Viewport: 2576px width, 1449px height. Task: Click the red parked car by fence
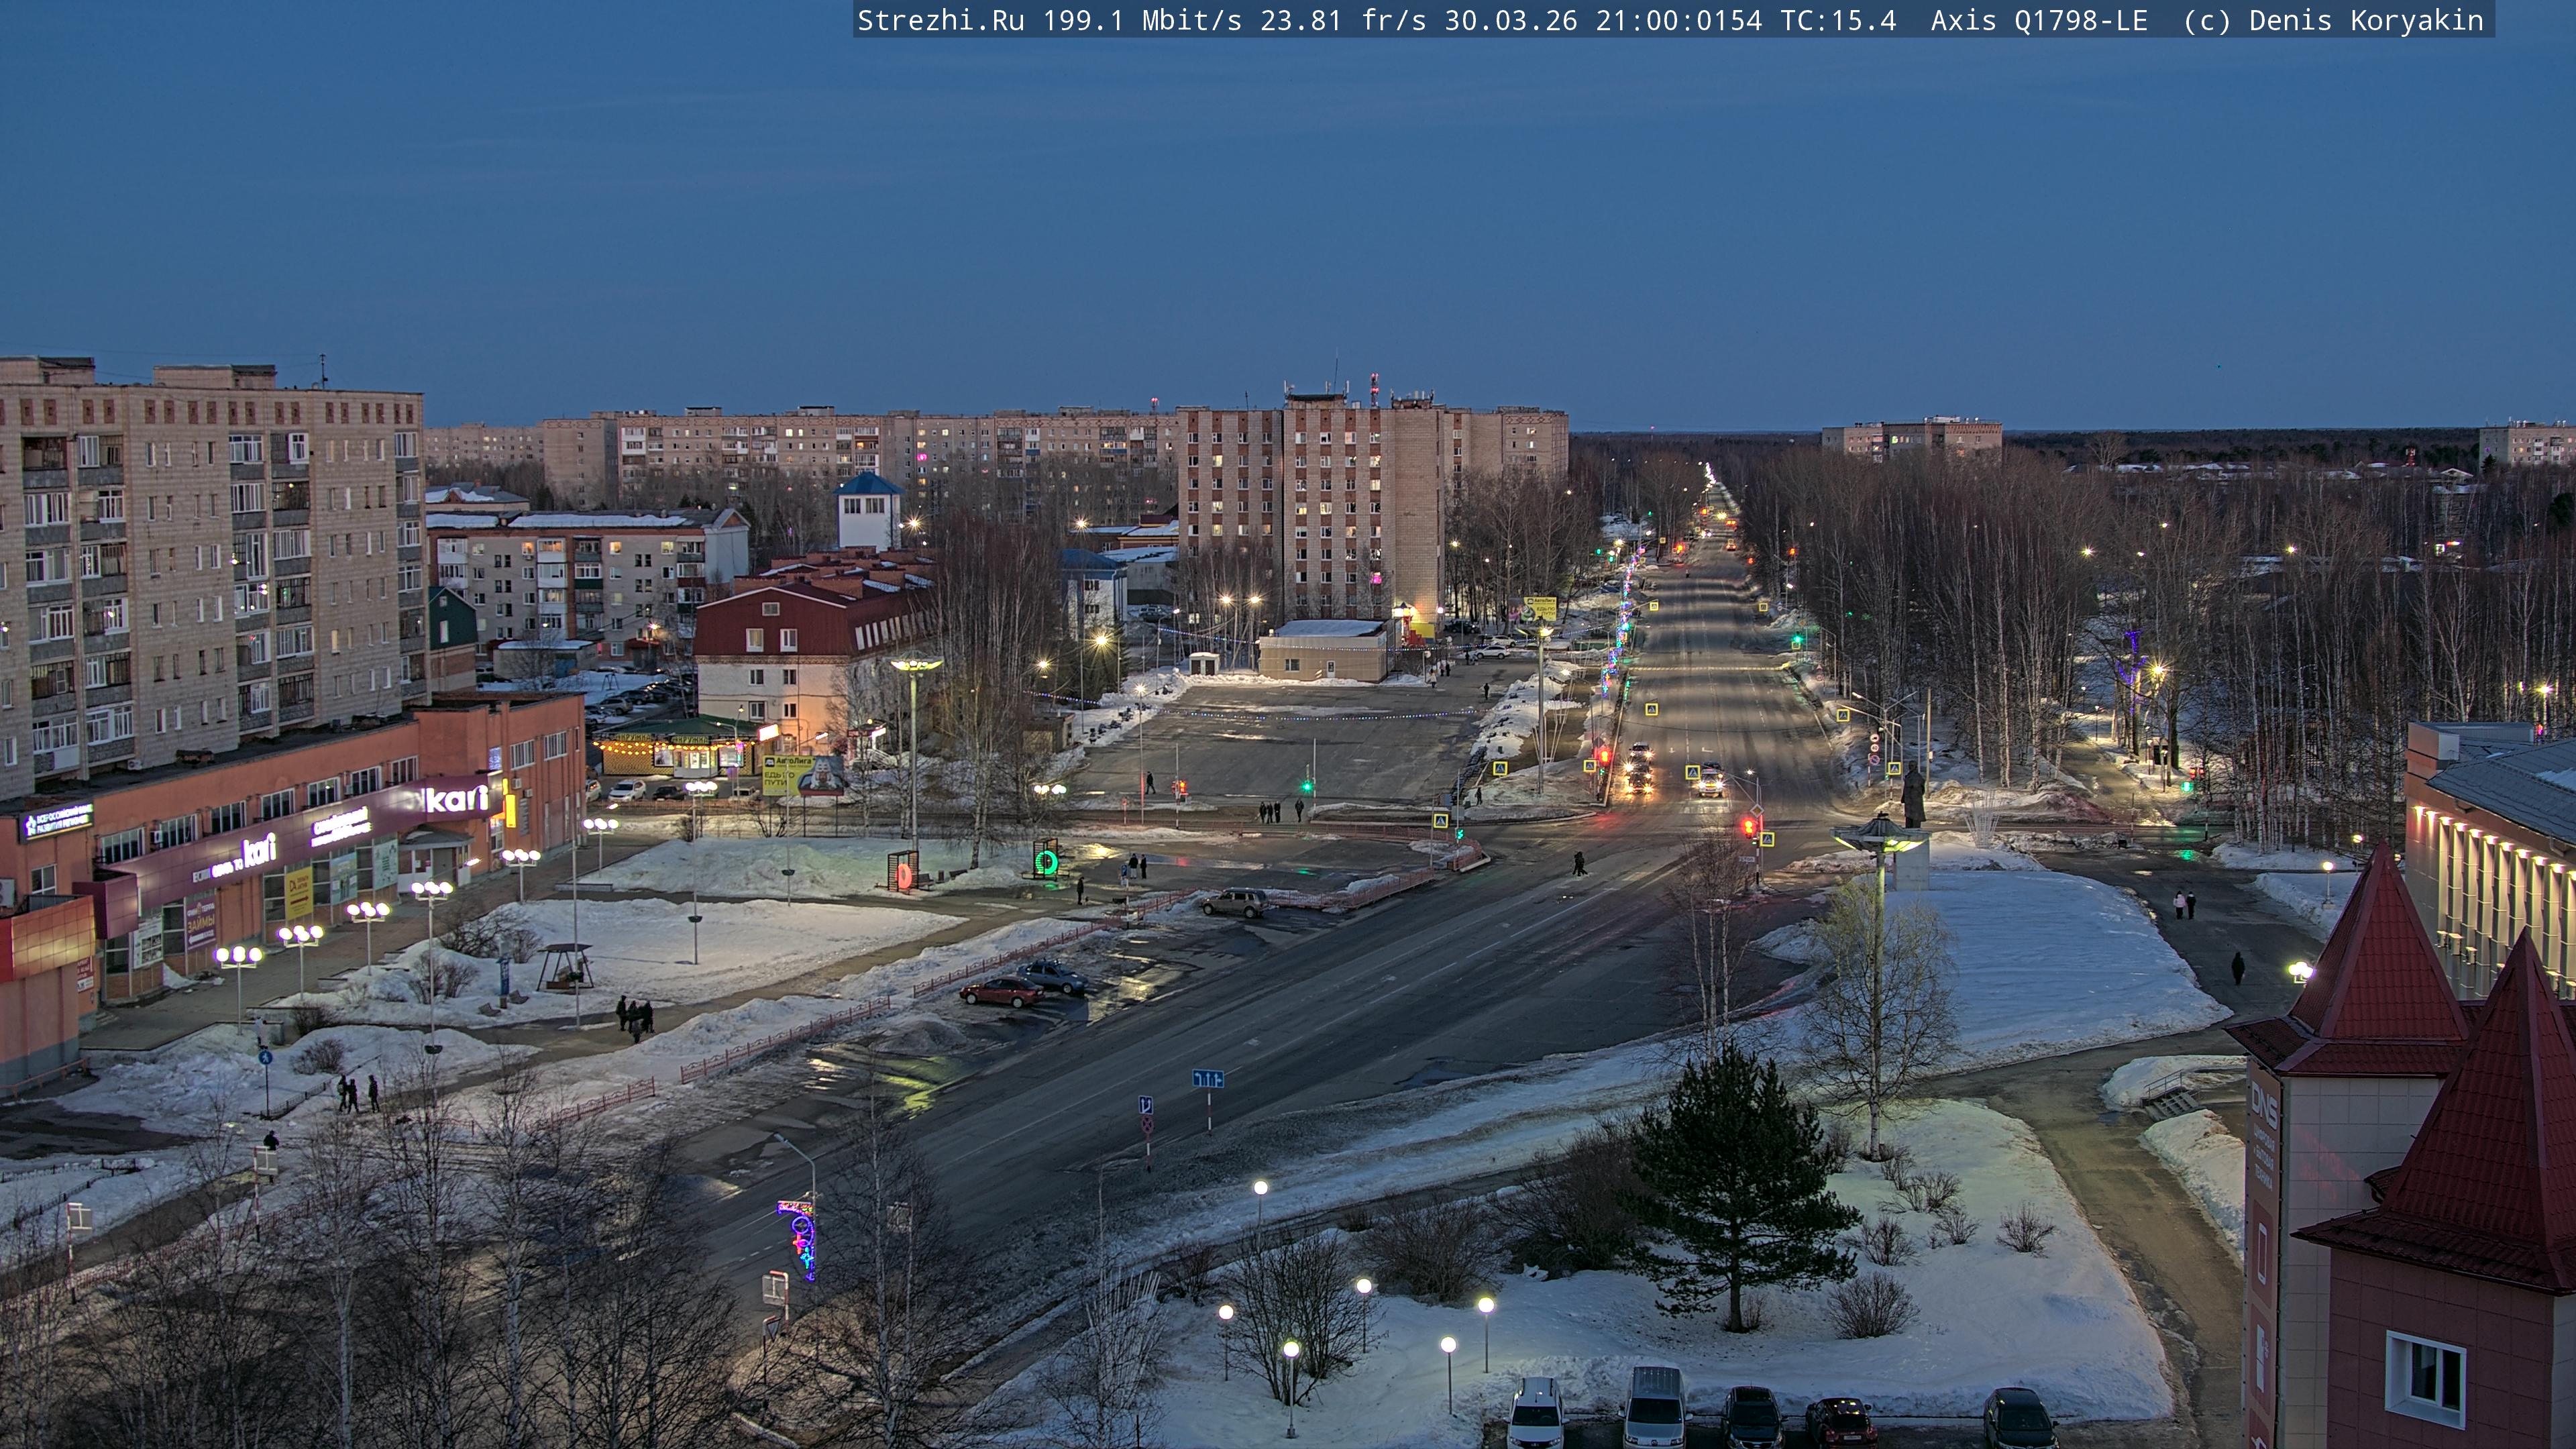[1001, 991]
